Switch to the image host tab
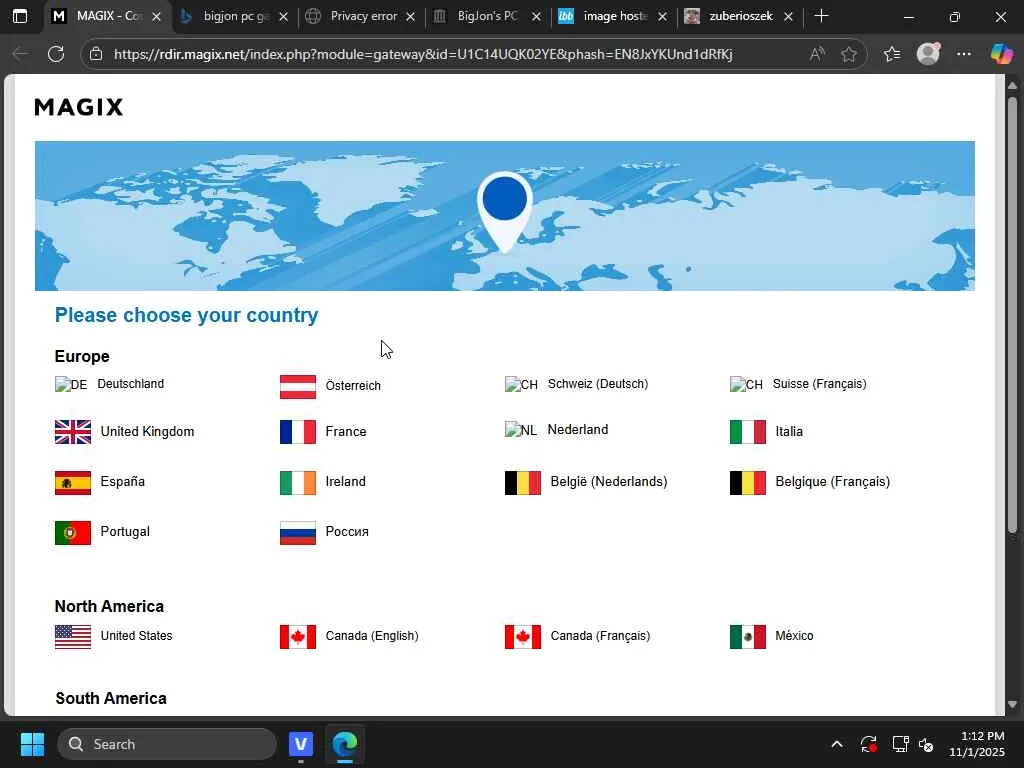The height and width of the screenshot is (768, 1024). coord(614,16)
